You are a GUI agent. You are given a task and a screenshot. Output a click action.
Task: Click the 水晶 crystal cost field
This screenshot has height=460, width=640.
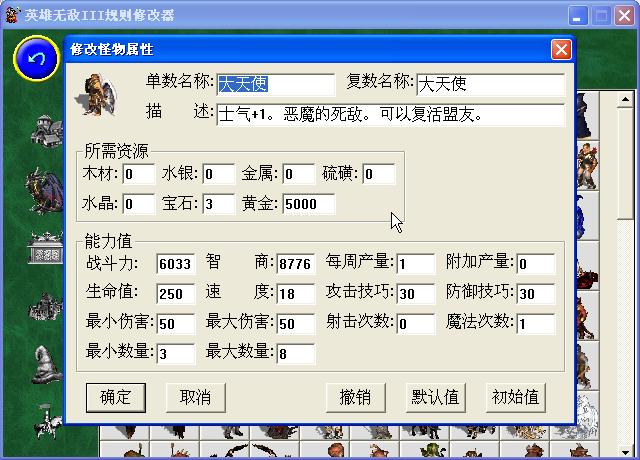click(x=138, y=204)
